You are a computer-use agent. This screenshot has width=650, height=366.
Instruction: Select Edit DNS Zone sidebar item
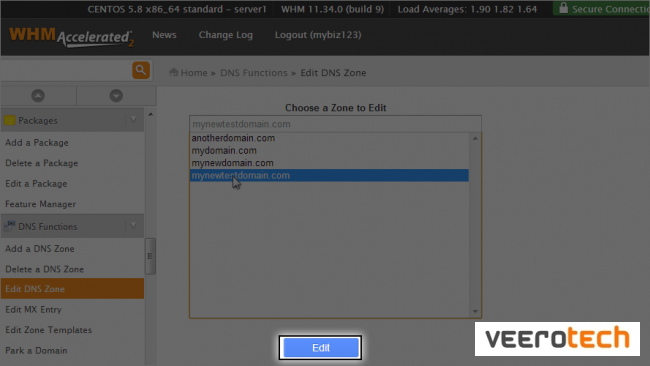(73, 288)
